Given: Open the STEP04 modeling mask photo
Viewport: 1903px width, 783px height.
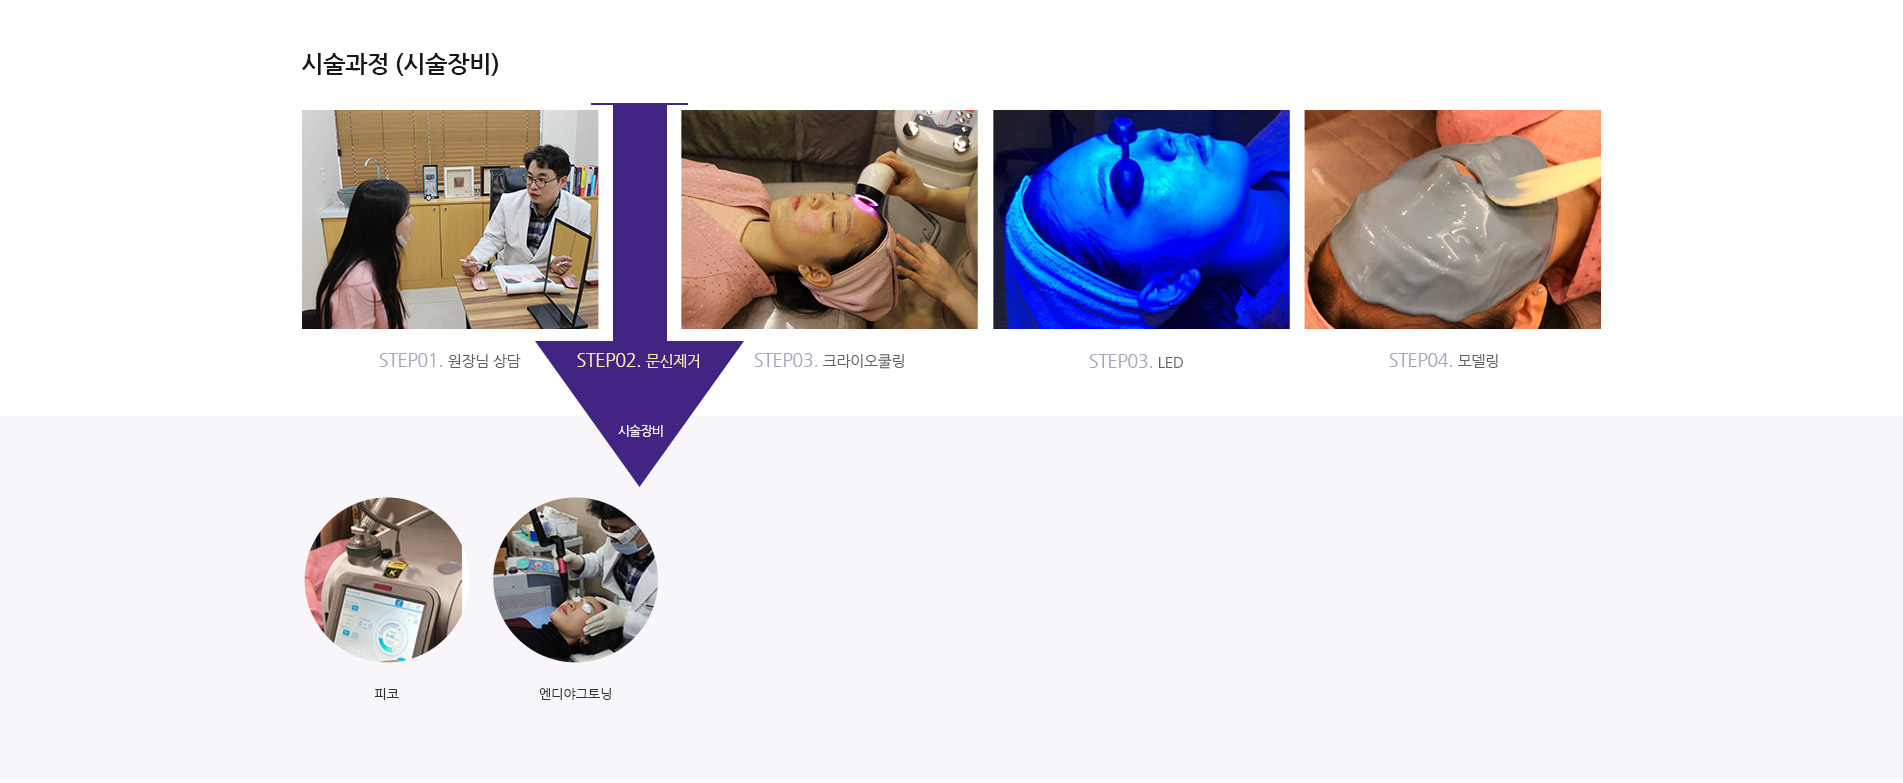Looking at the screenshot, I should pyautogui.click(x=1452, y=219).
